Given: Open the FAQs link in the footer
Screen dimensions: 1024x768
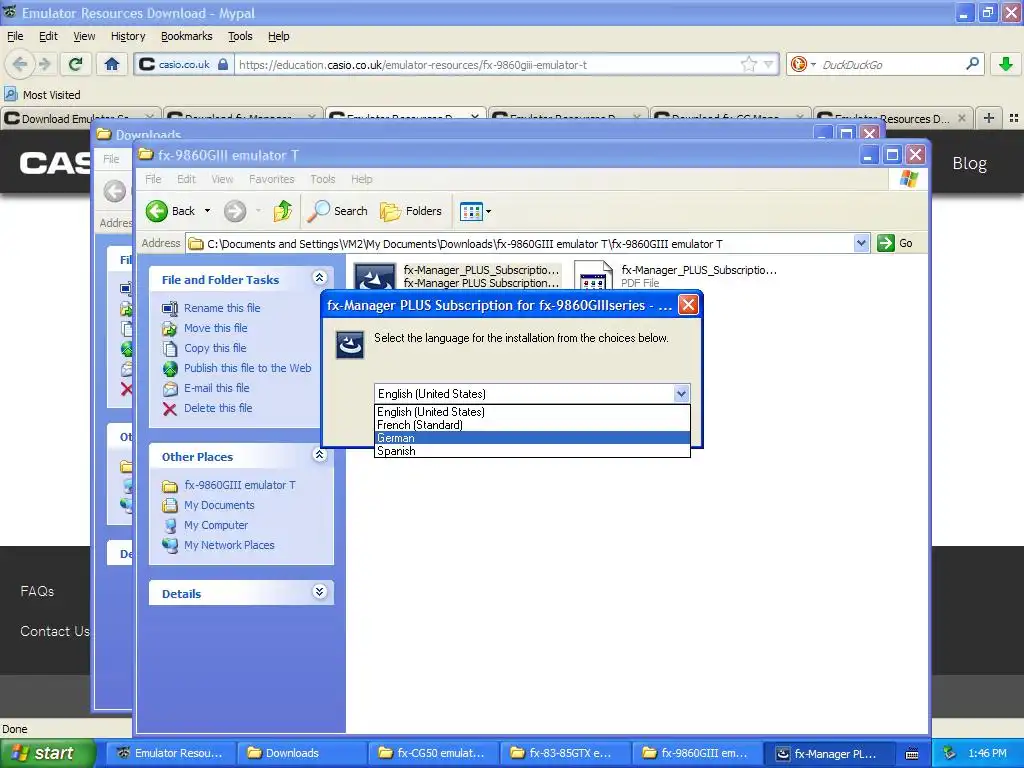Looking at the screenshot, I should [37, 591].
